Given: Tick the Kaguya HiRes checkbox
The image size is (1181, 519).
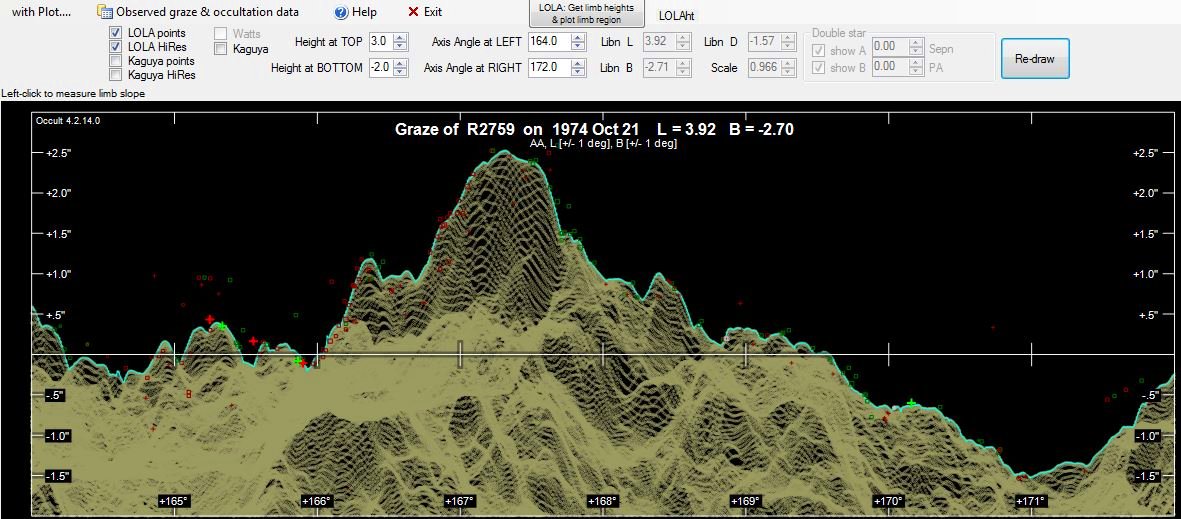Looking at the screenshot, I should point(117,75).
